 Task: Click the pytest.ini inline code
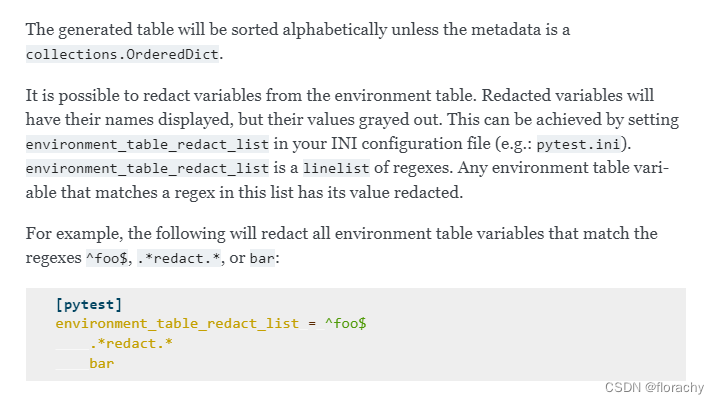point(578,144)
